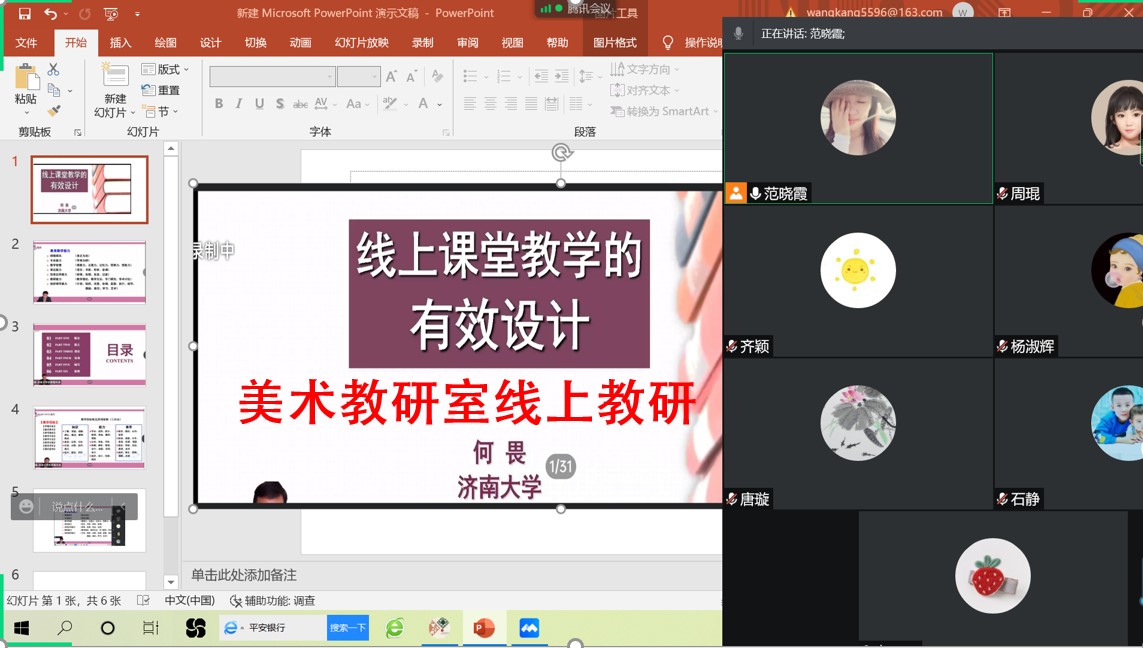1143x648 pixels.
Task: Click the Format Painter brush icon
Action: pyautogui.click(x=54, y=111)
